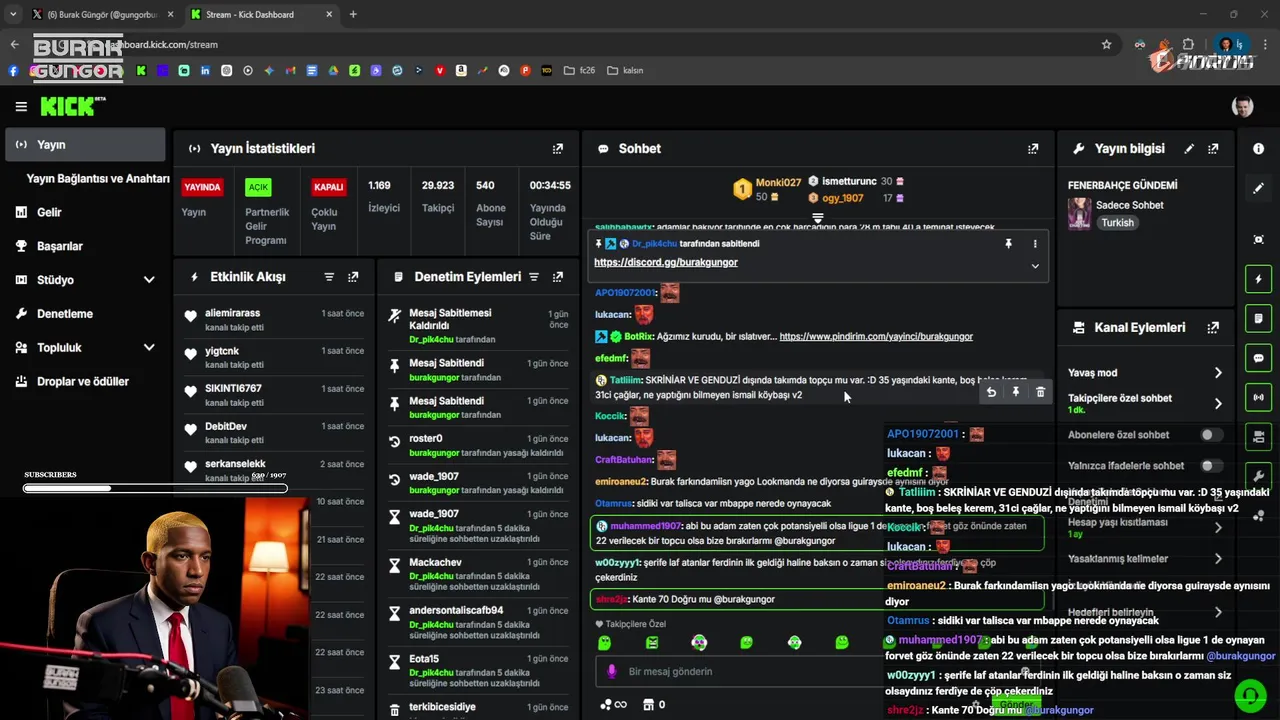Viewport: 1280px width, 720px height.
Task: Click the pencil icon in right sidebar
Action: 1258,188
